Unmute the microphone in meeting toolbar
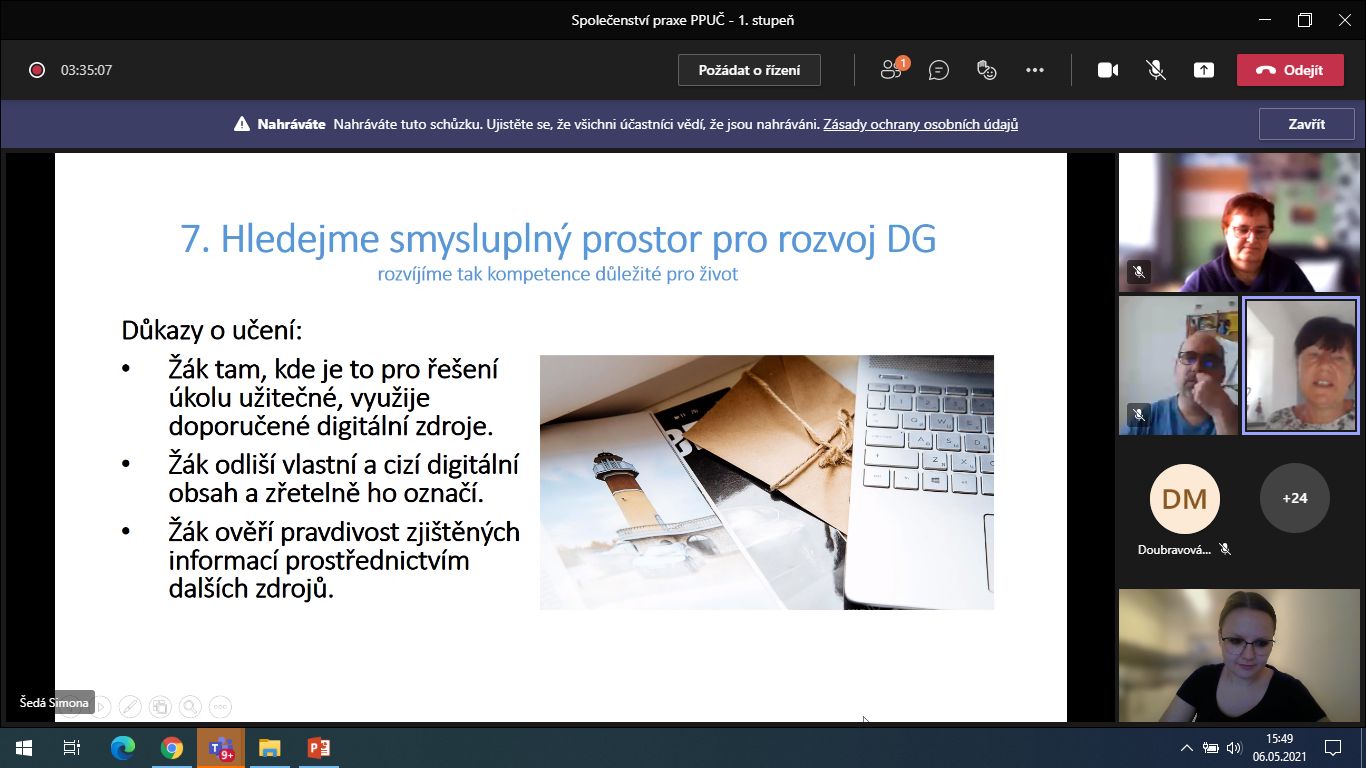Viewport: 1366px width, 768px height. (x=1156, y=70)
